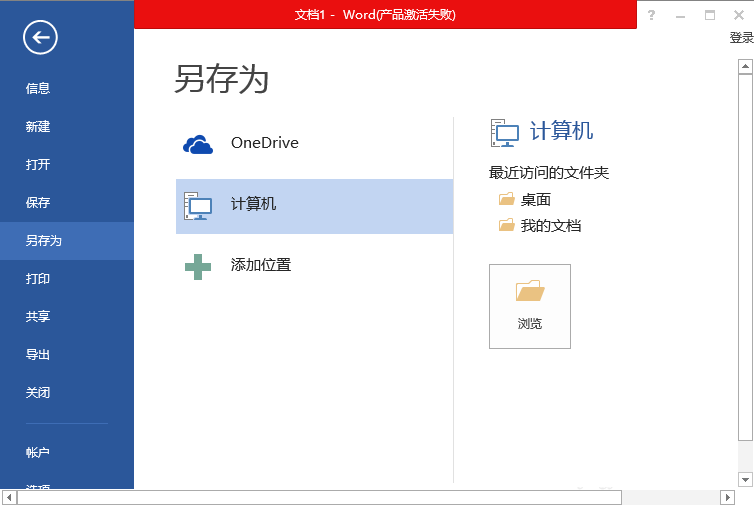Open the 信息 menu item
754x506 pixels.
[38, 89]
